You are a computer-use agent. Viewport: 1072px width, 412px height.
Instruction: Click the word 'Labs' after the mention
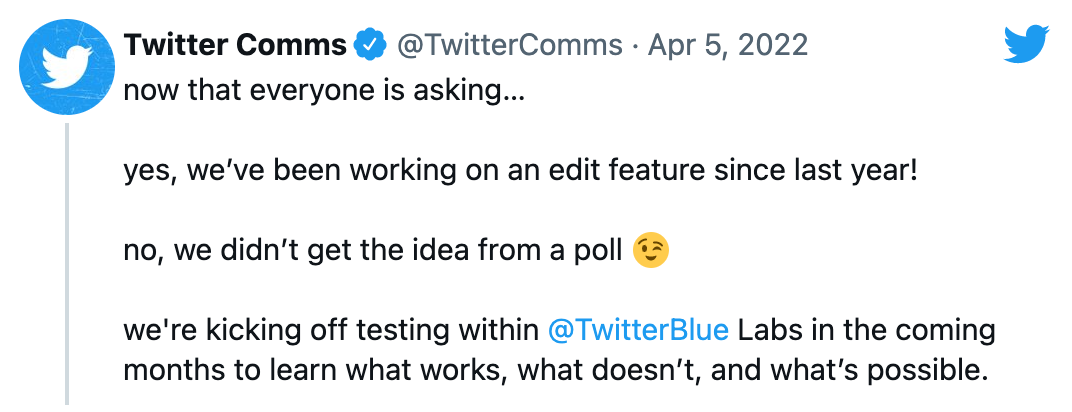(x=770, y=331)
